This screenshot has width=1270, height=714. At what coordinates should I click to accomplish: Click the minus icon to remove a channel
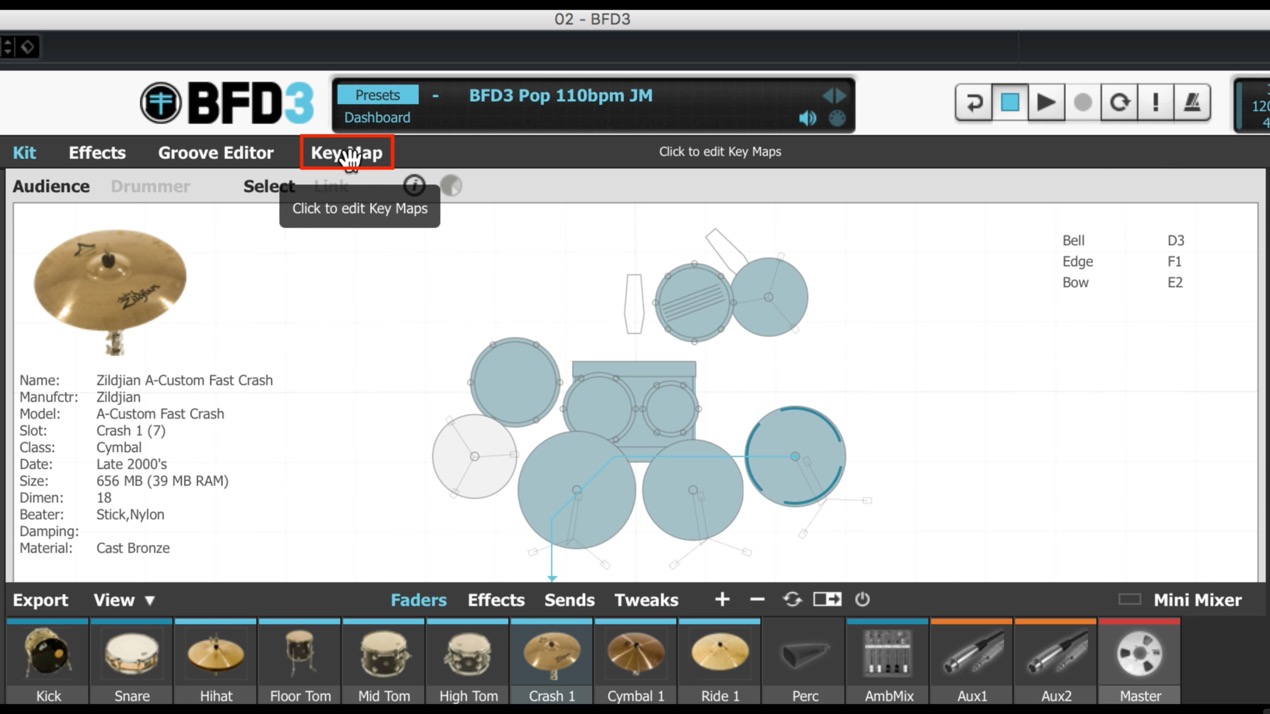coord(757,599)
